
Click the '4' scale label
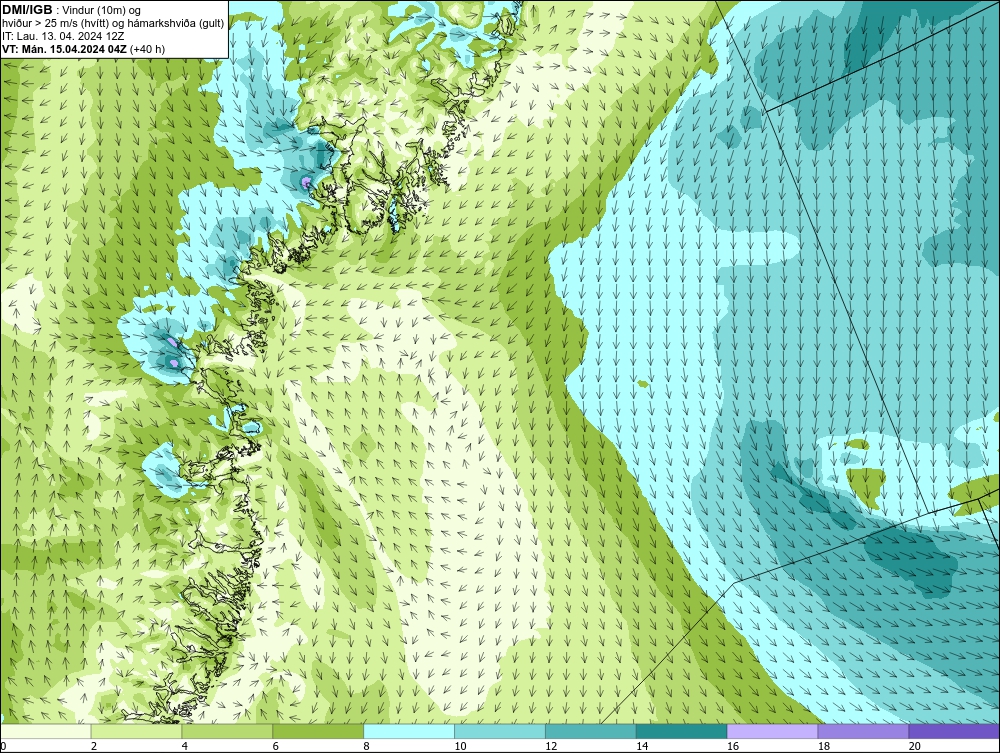(184, 746)
